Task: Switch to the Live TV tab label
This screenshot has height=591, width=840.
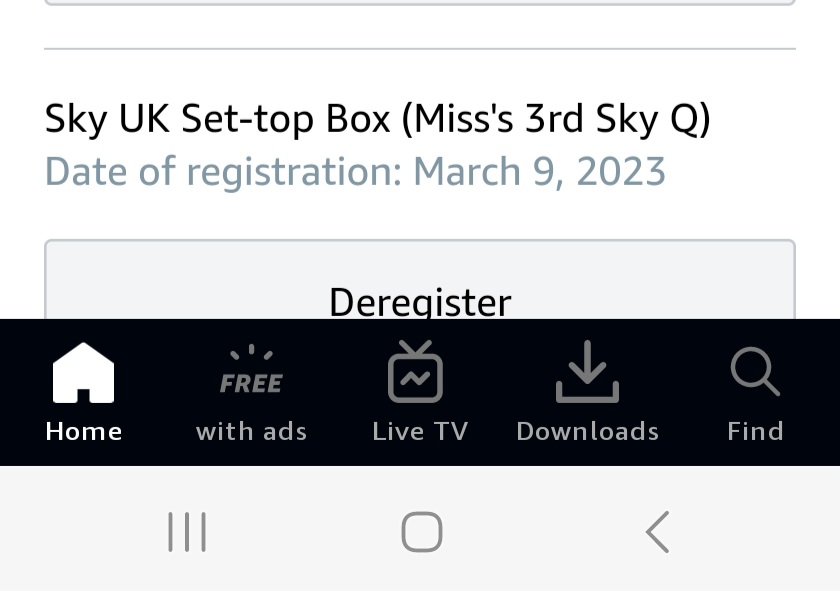Action: (420, 431)
